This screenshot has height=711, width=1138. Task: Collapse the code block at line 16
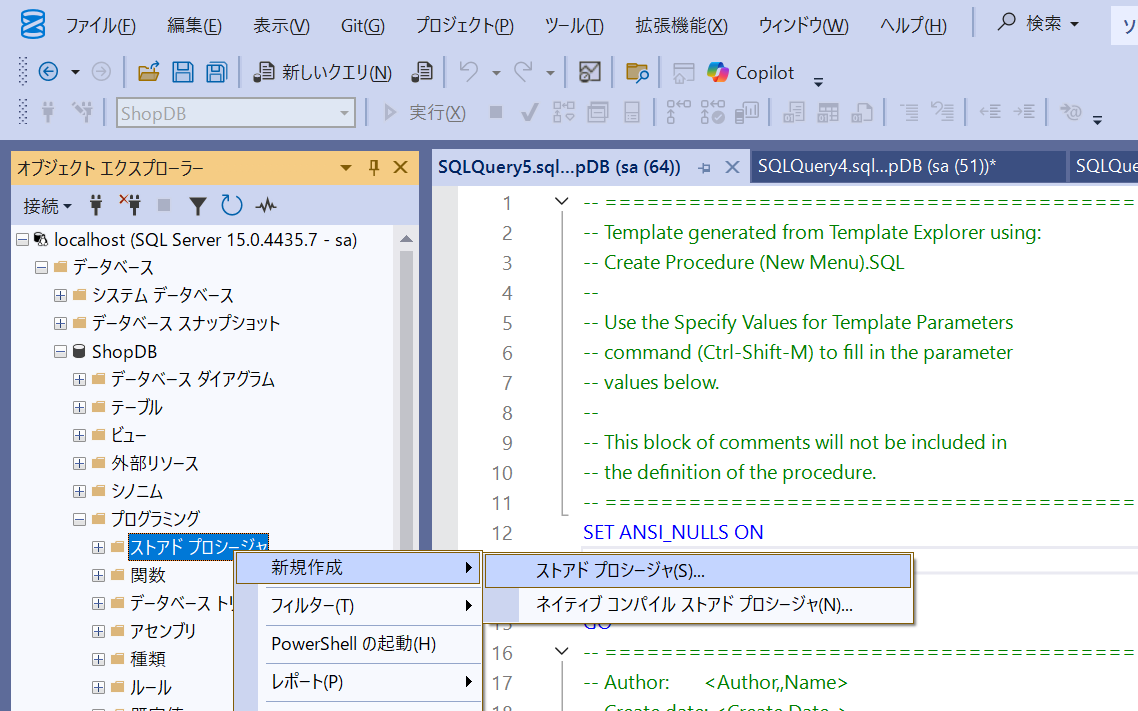click(x=561, y=651)
